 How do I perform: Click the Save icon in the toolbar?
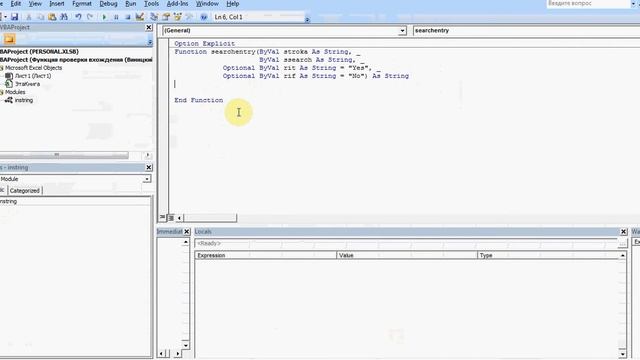(x=15, y=17)
